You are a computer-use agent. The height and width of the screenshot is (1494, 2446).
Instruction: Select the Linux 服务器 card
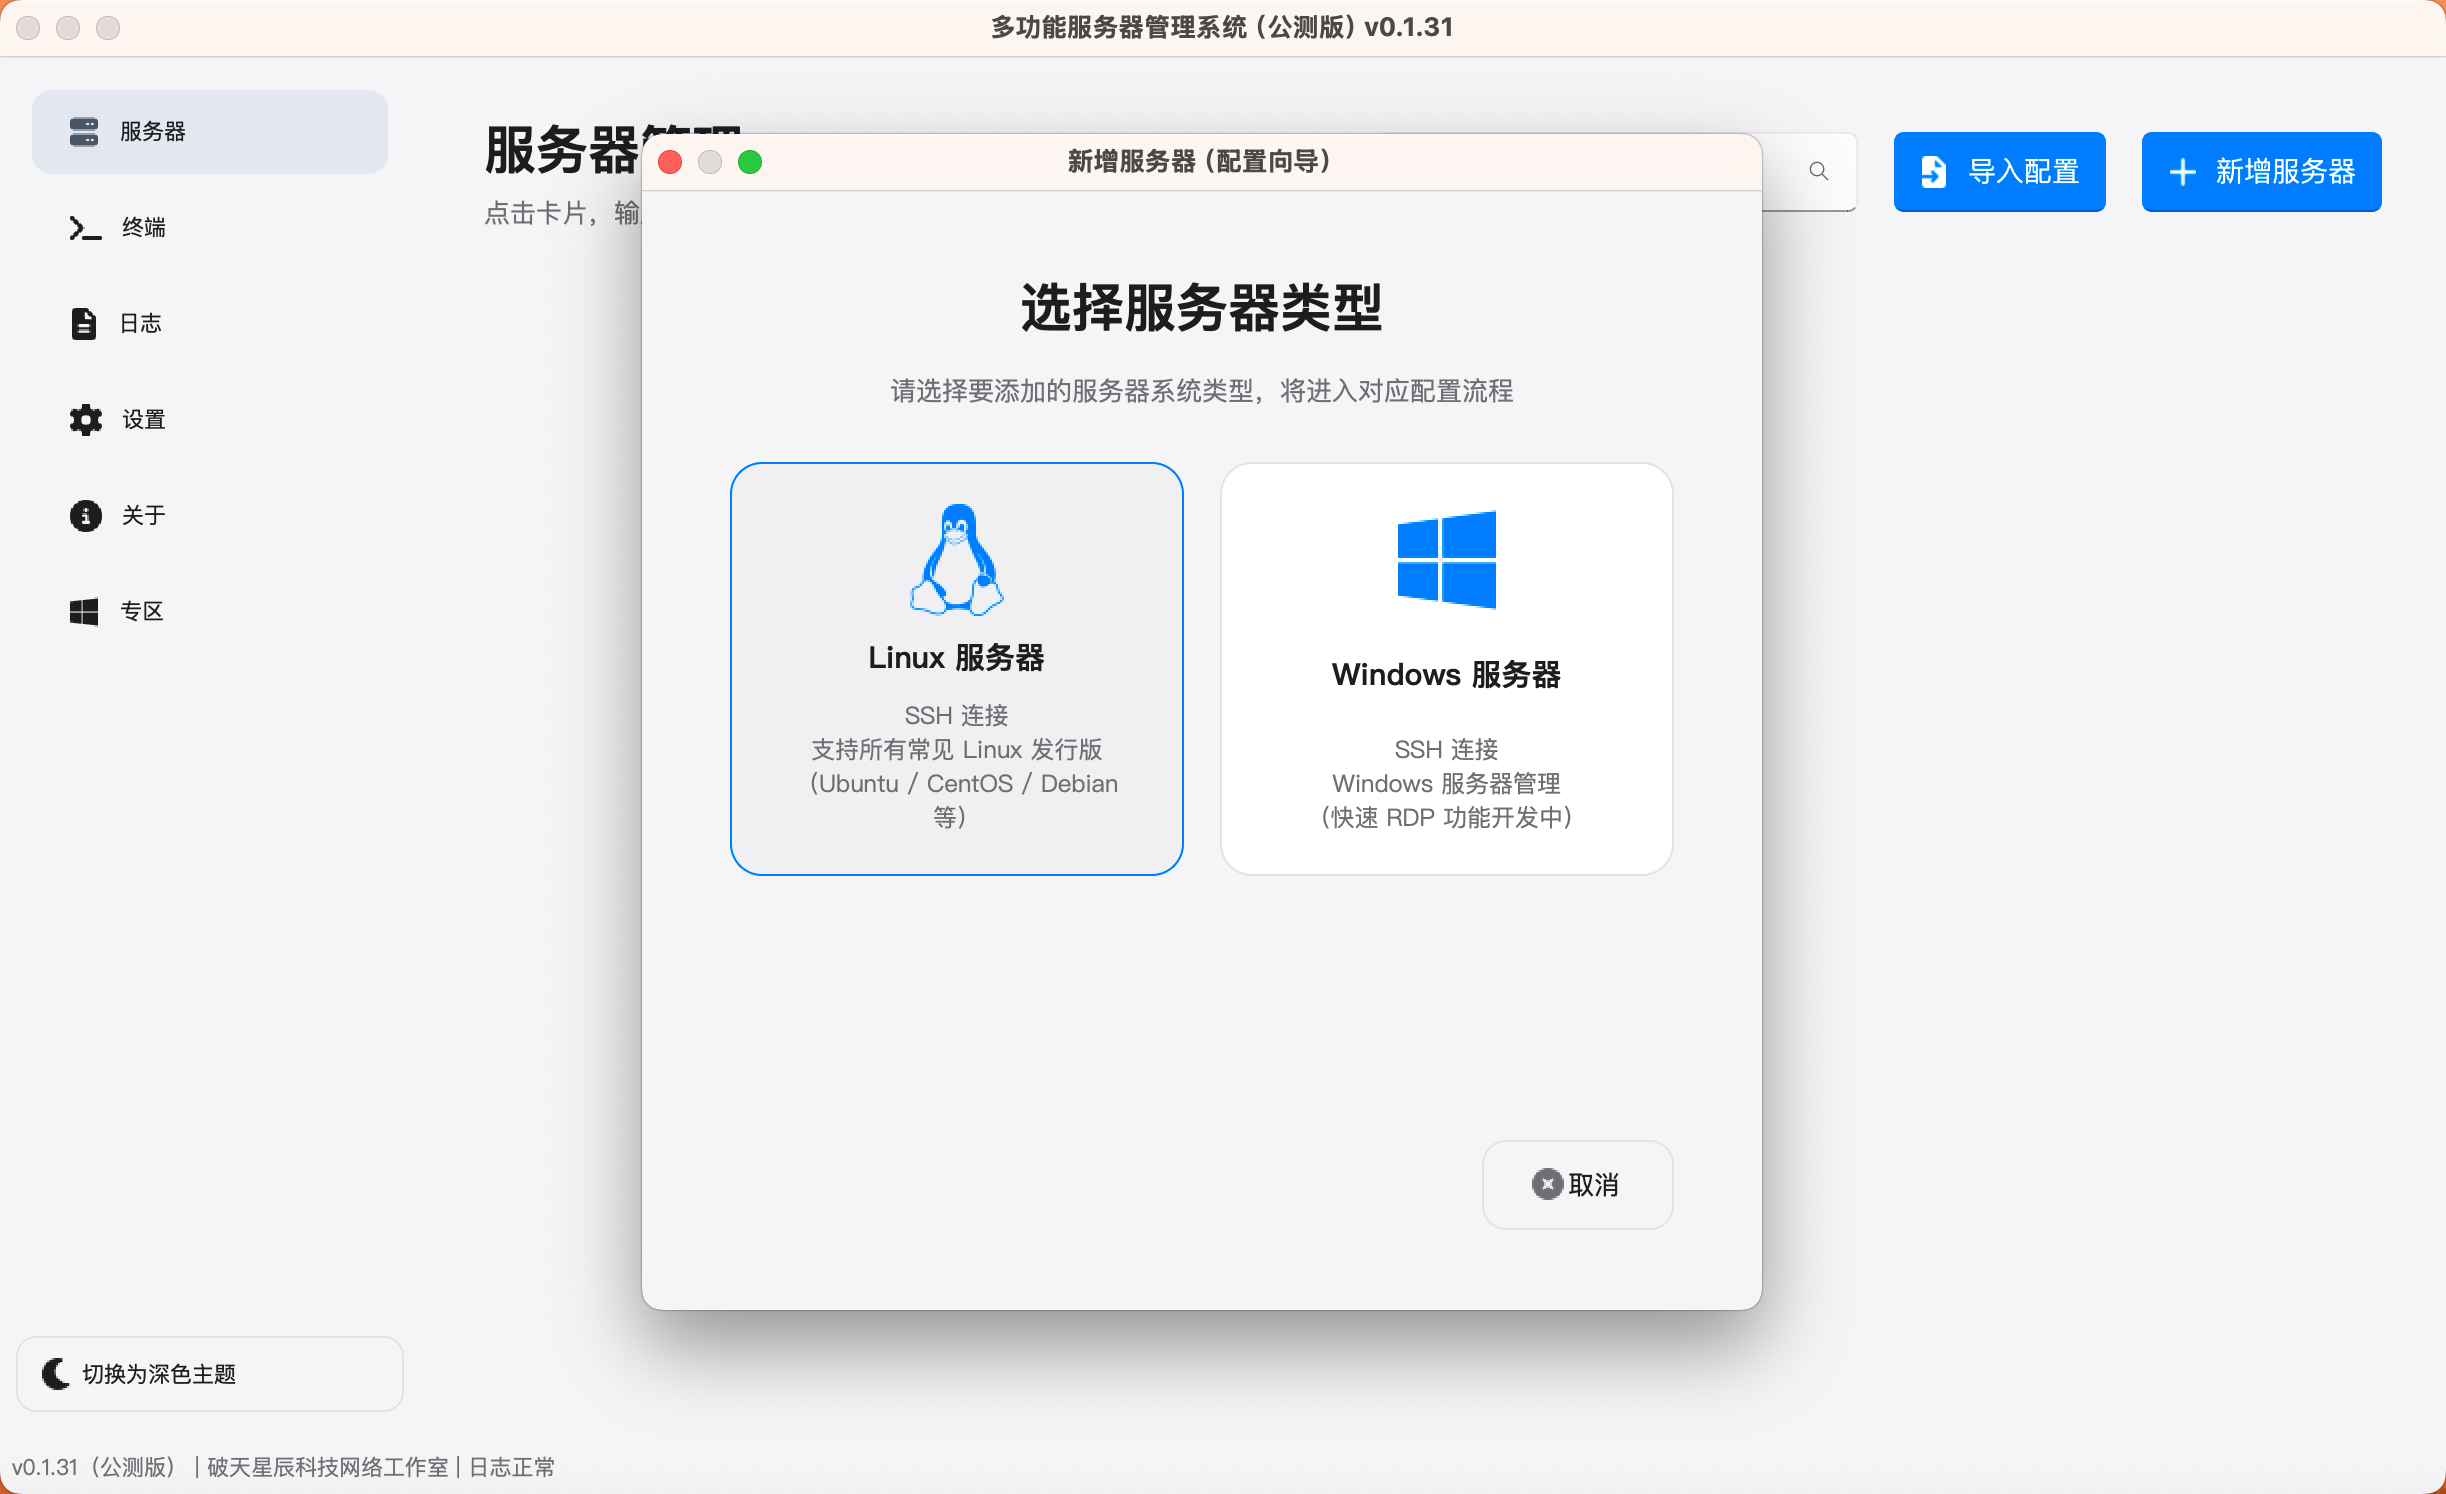(957, 668)
